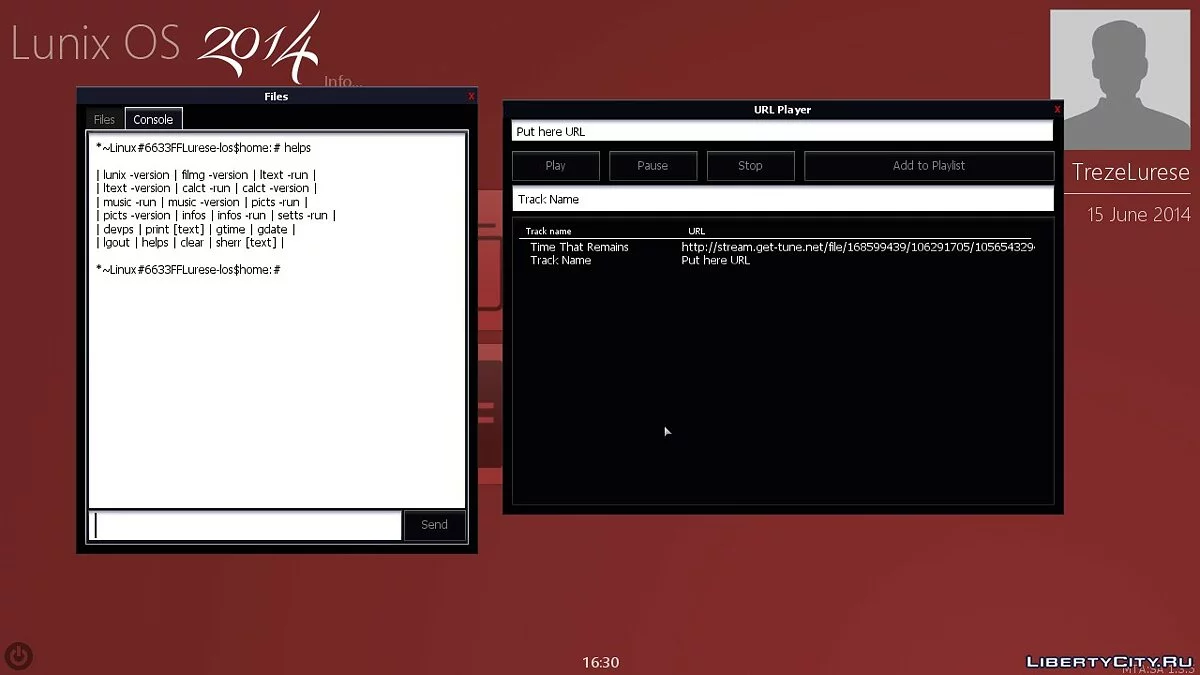Click the Lunix OS 2014 logo
1200x675 pixels.
160,45
